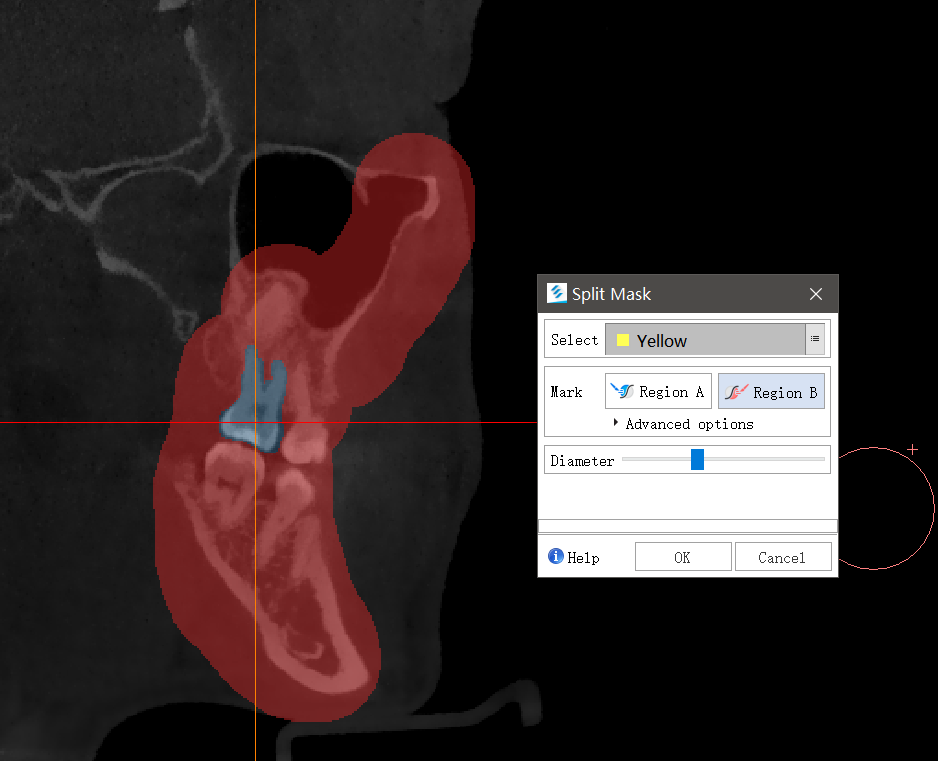Click the yellow color swatch
This screenshot has height=761, width=938.
coord(623,340)
